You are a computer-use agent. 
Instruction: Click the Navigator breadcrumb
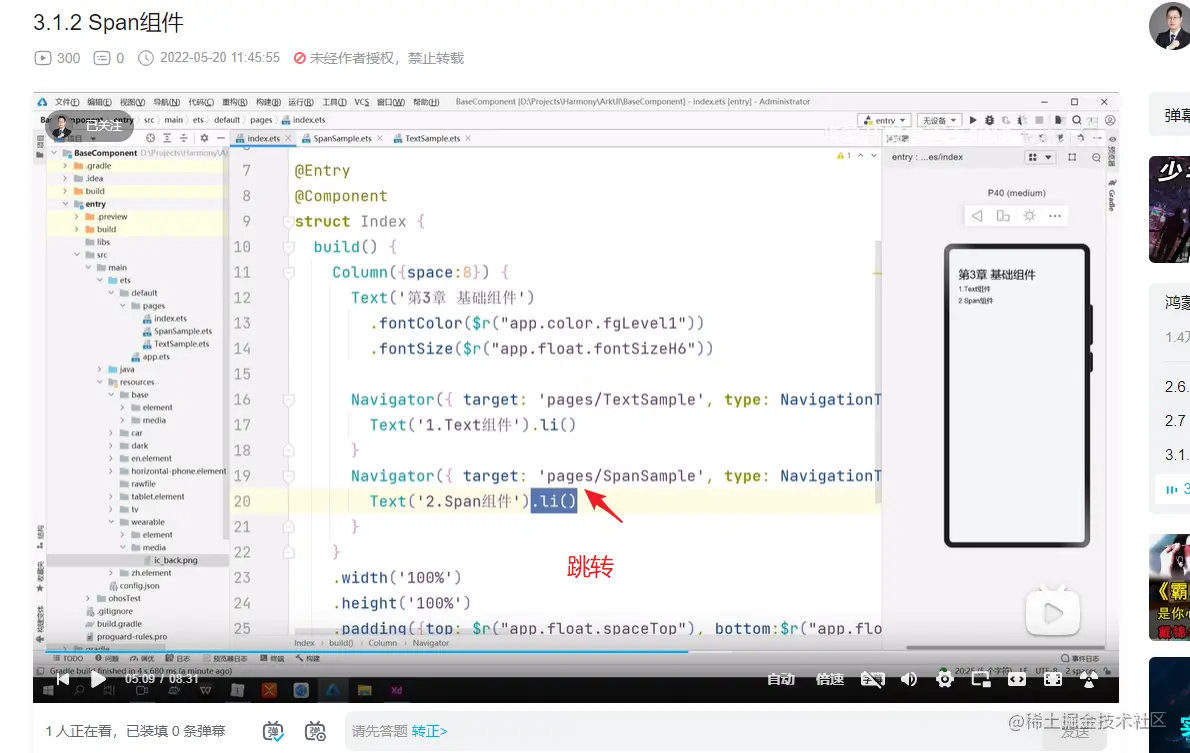430,643
